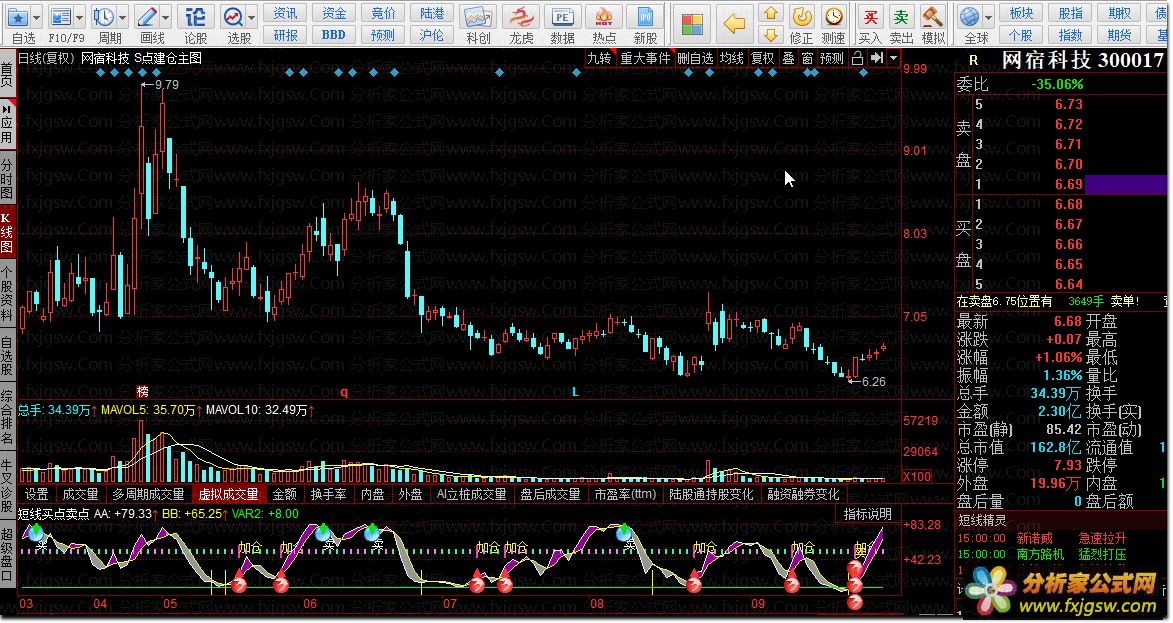Open the 科创 board icon

[x=477, y=17]
